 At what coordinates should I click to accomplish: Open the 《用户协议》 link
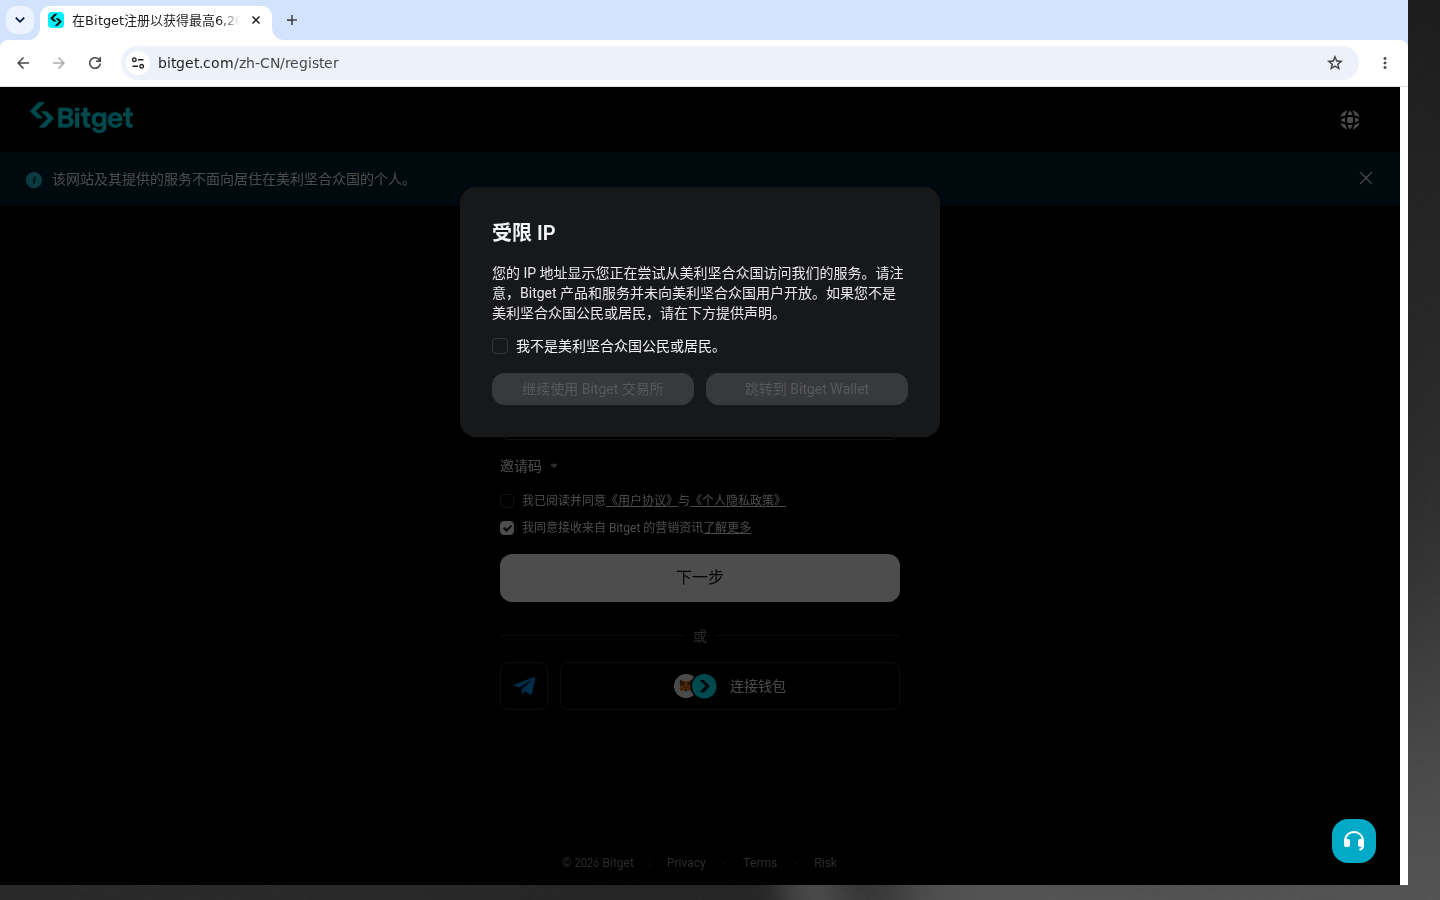tap(642, 500)
